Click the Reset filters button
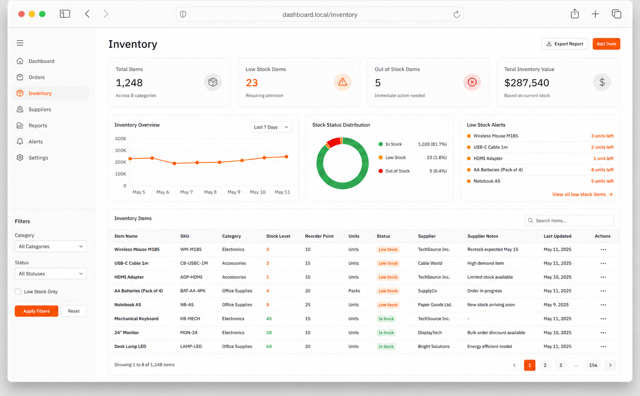 click(74, 311)
